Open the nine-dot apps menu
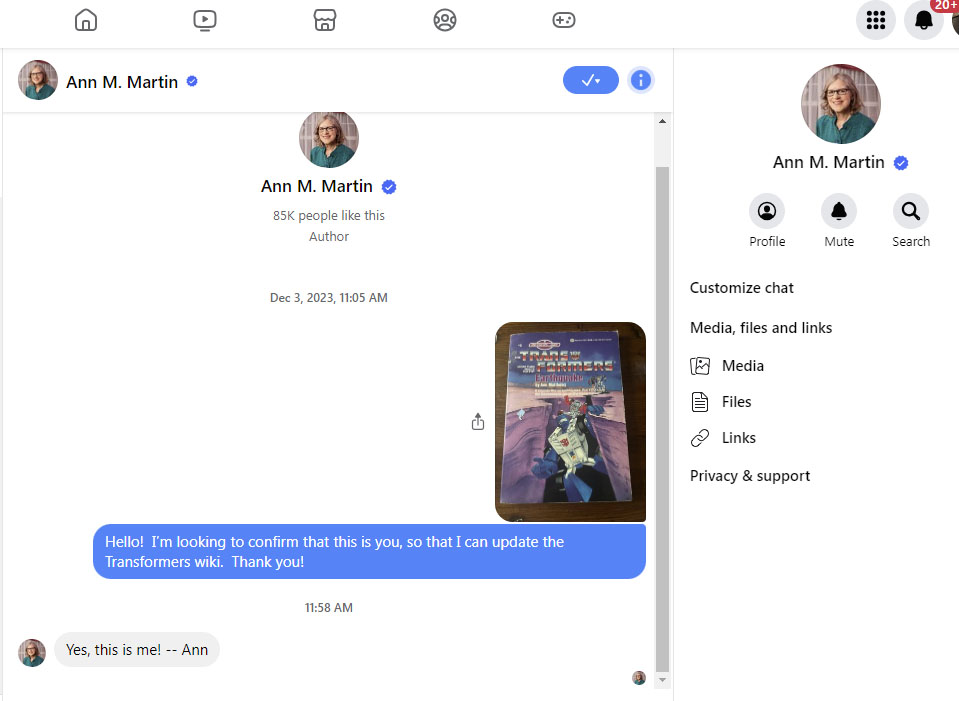The width and height of the screenshot is (959, 701). (876, 20)
